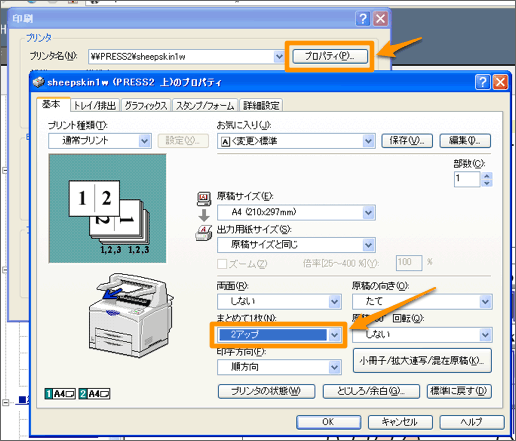Increase copies with the 部数 up arrow
Screen dimensions: 516x441
tap(487, 176)
